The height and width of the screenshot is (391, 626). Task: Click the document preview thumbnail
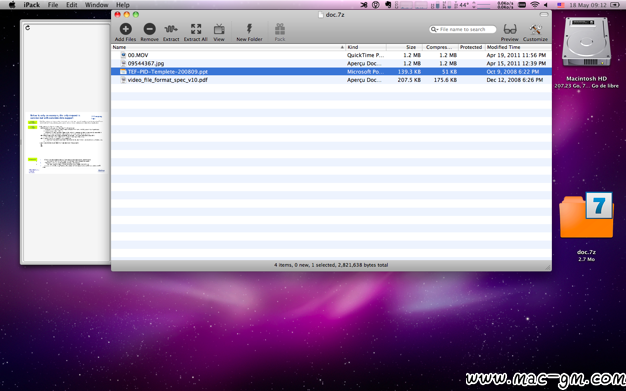coord(66,143)
